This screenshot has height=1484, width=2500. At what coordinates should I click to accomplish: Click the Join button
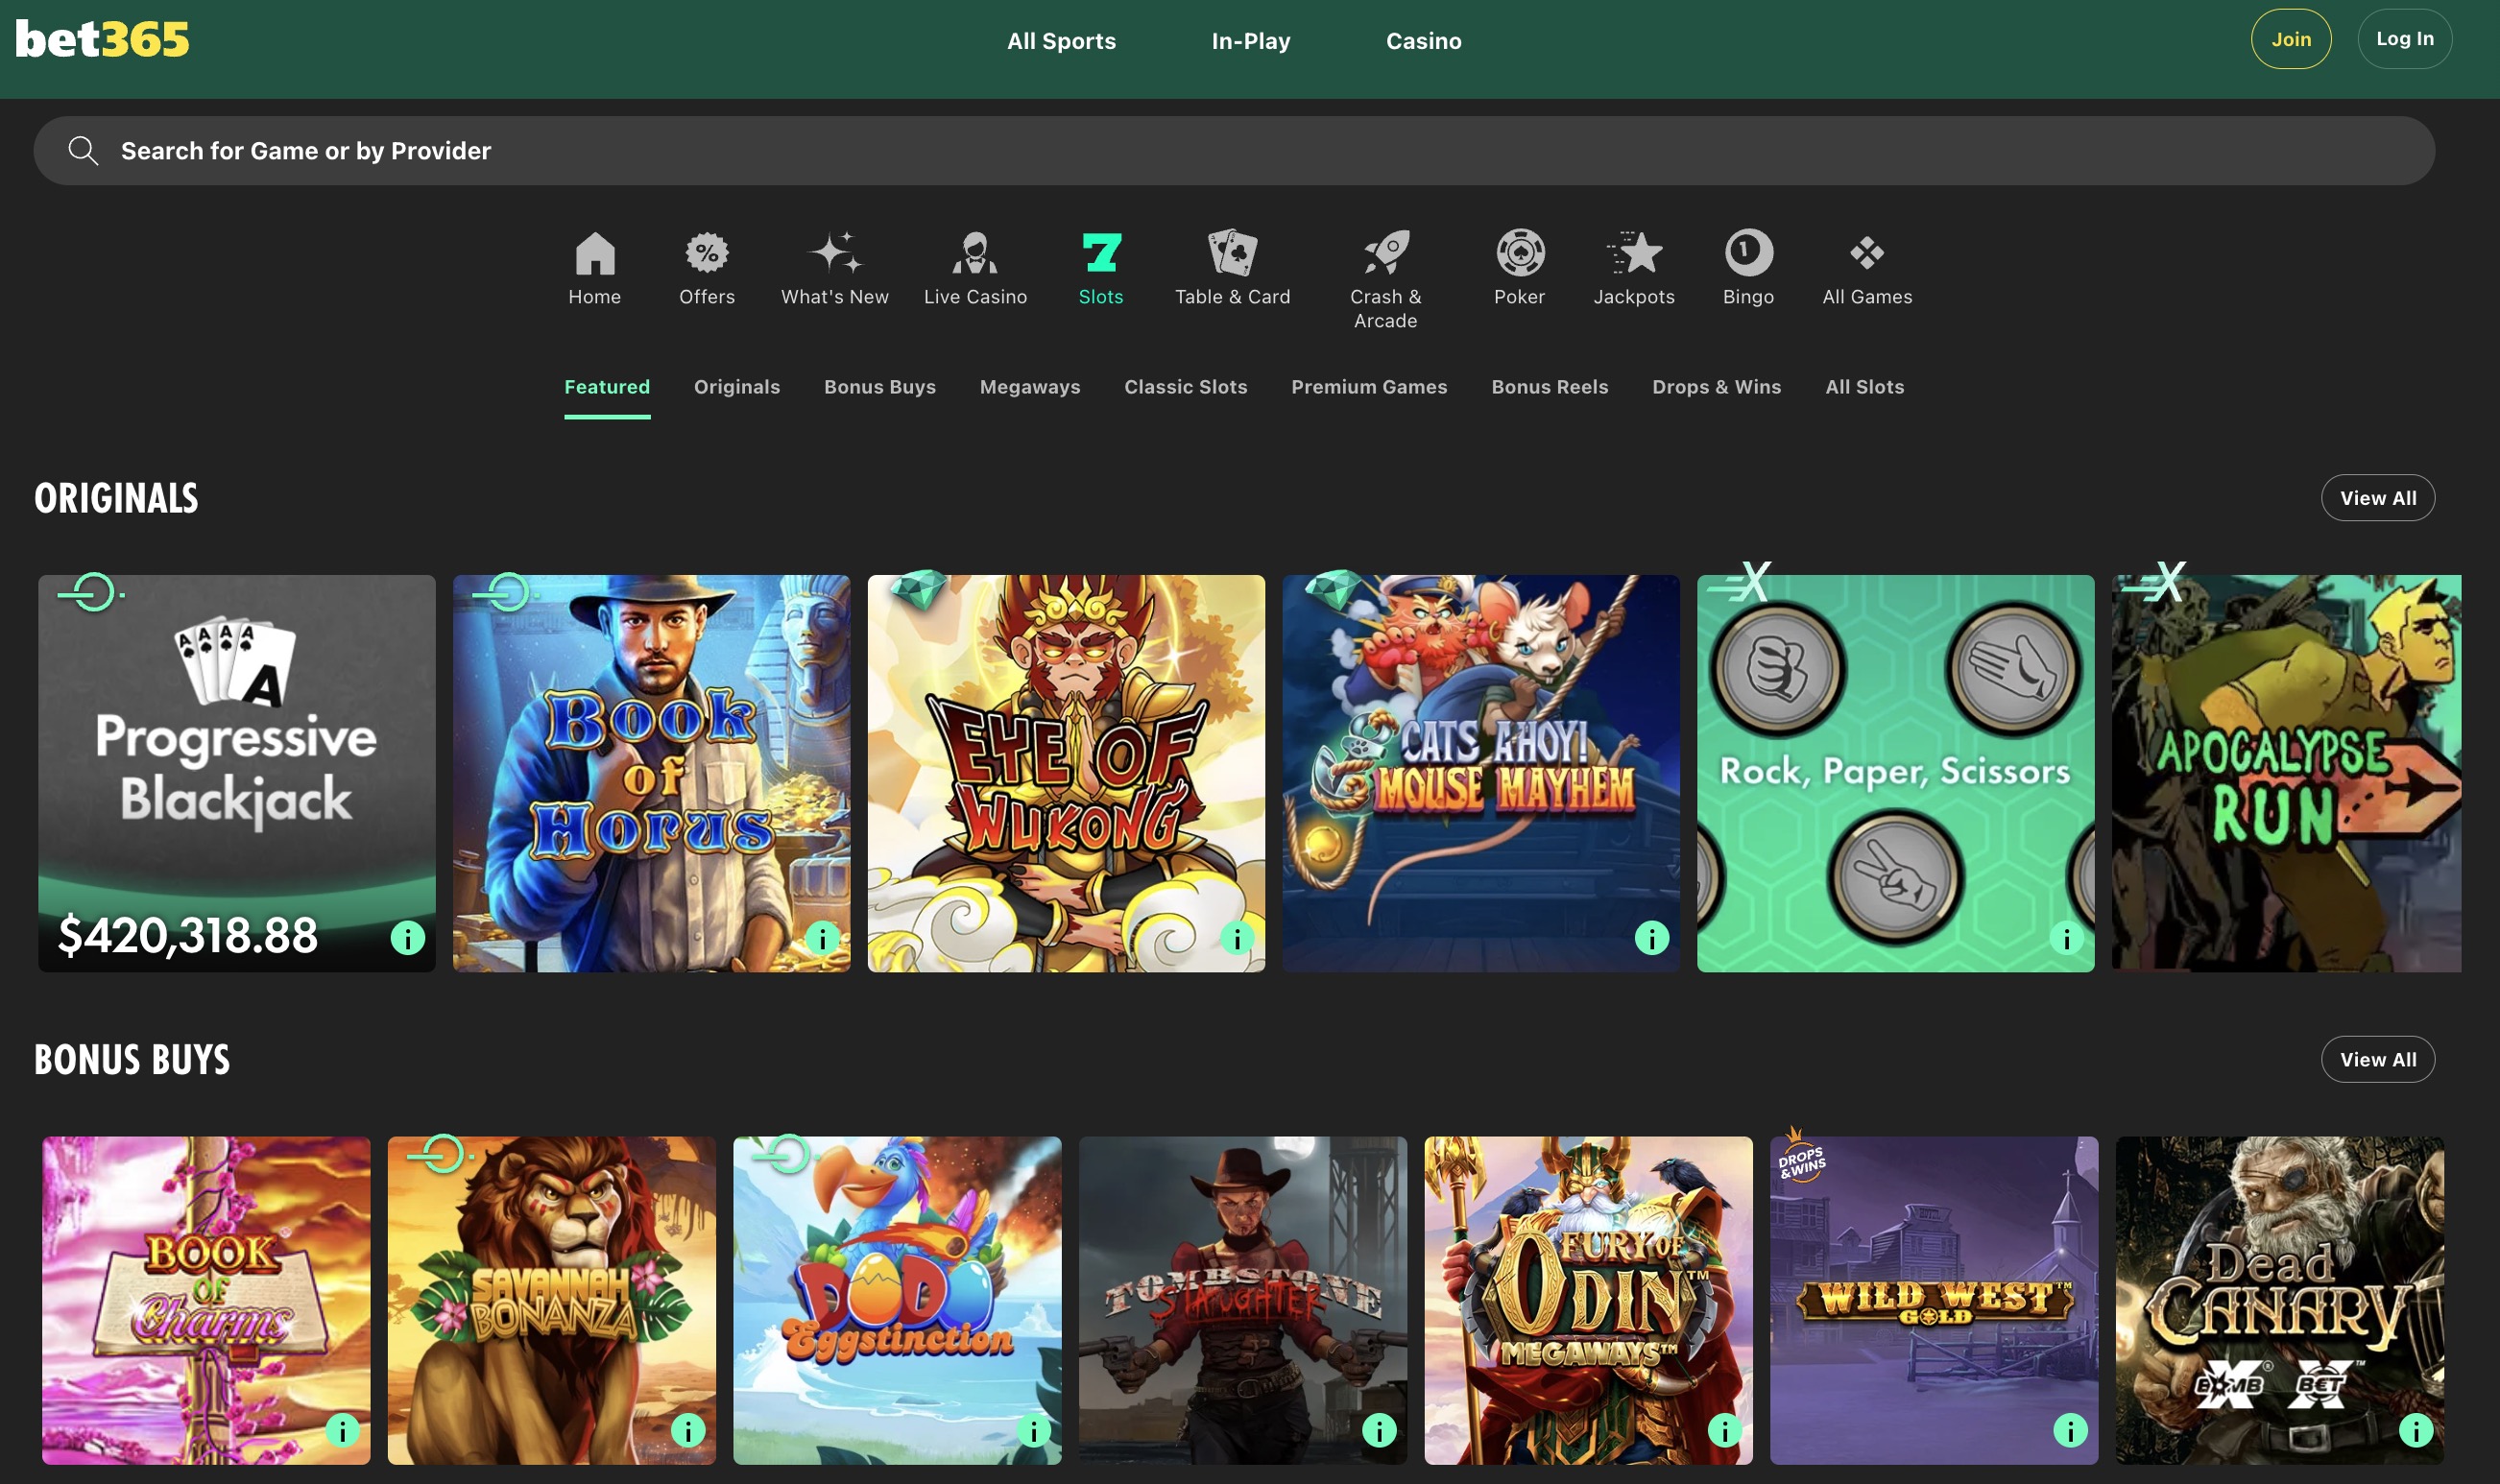[2291, 39]
